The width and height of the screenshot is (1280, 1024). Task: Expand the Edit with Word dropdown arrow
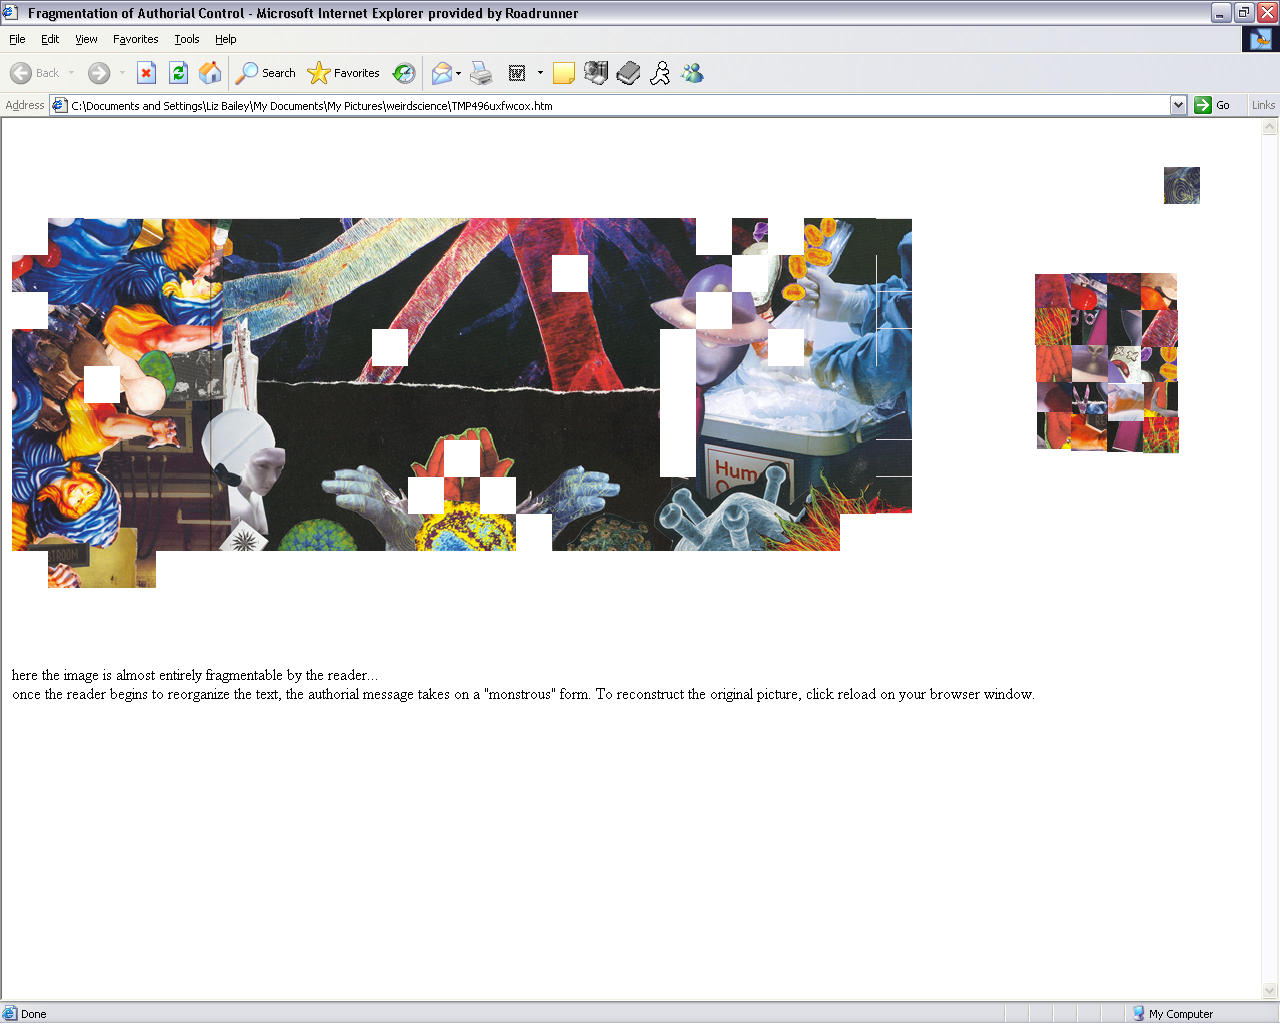[540, 73]
